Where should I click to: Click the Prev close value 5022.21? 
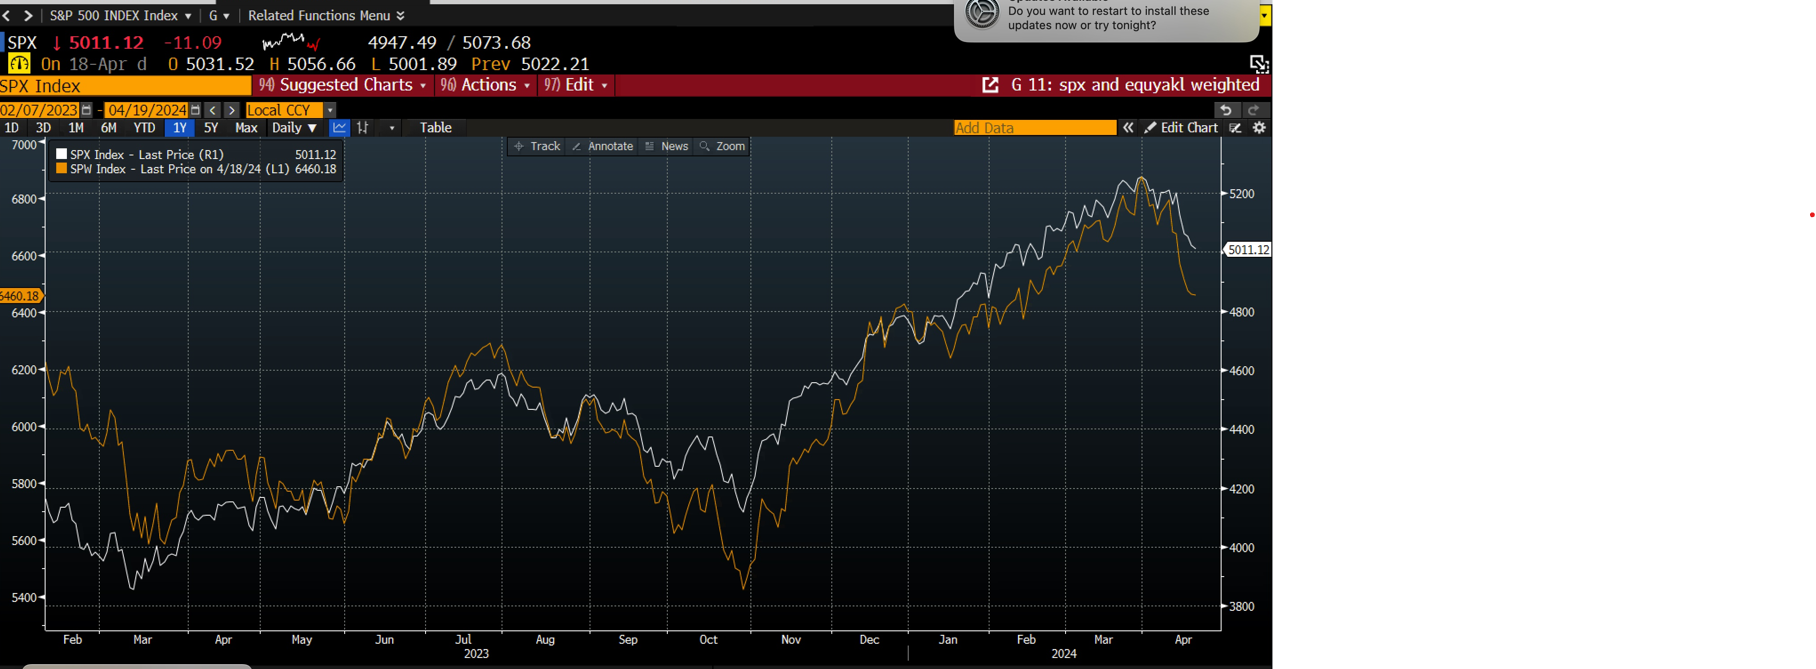pyautogui.click(x=555, y=63)
